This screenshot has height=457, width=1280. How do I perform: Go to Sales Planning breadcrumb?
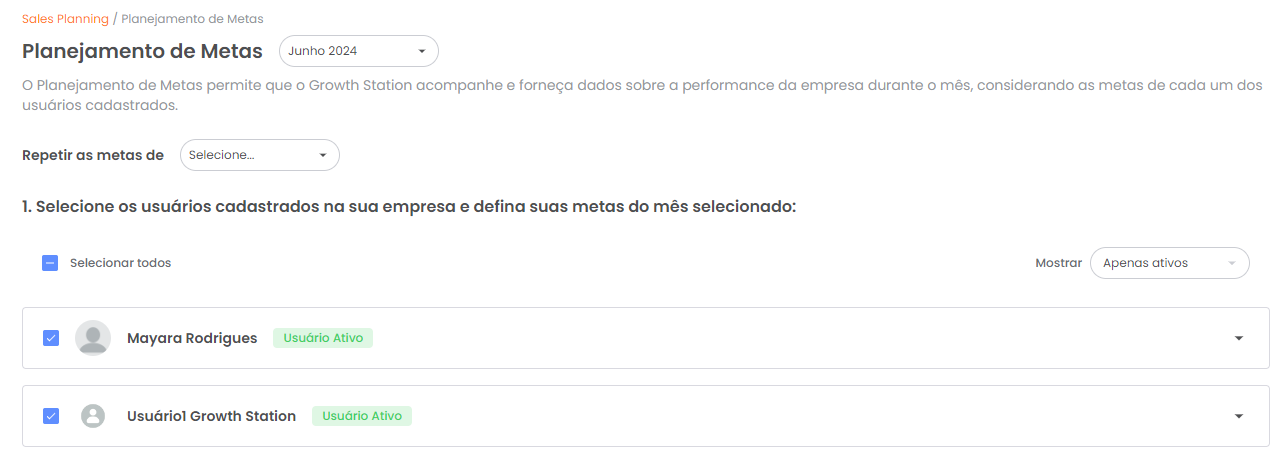pos(65,19)
